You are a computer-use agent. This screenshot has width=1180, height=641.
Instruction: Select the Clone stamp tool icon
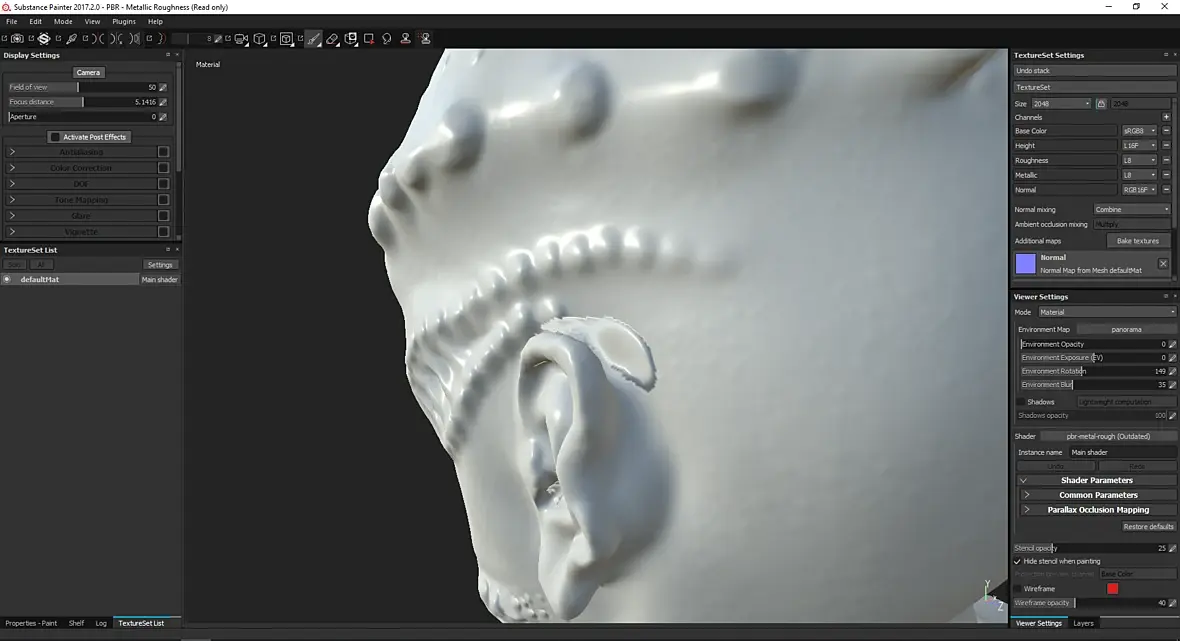(x=406, y=38)
